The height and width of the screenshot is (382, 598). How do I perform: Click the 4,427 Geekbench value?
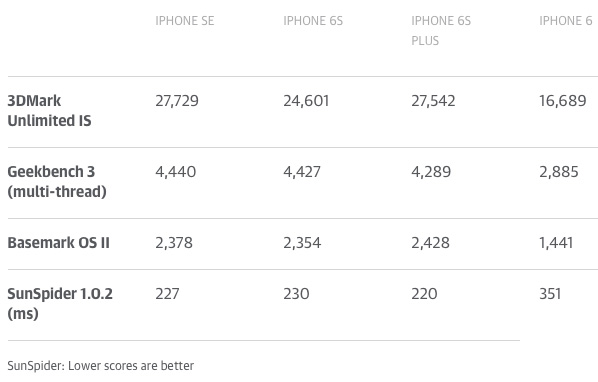click(302, 172)
